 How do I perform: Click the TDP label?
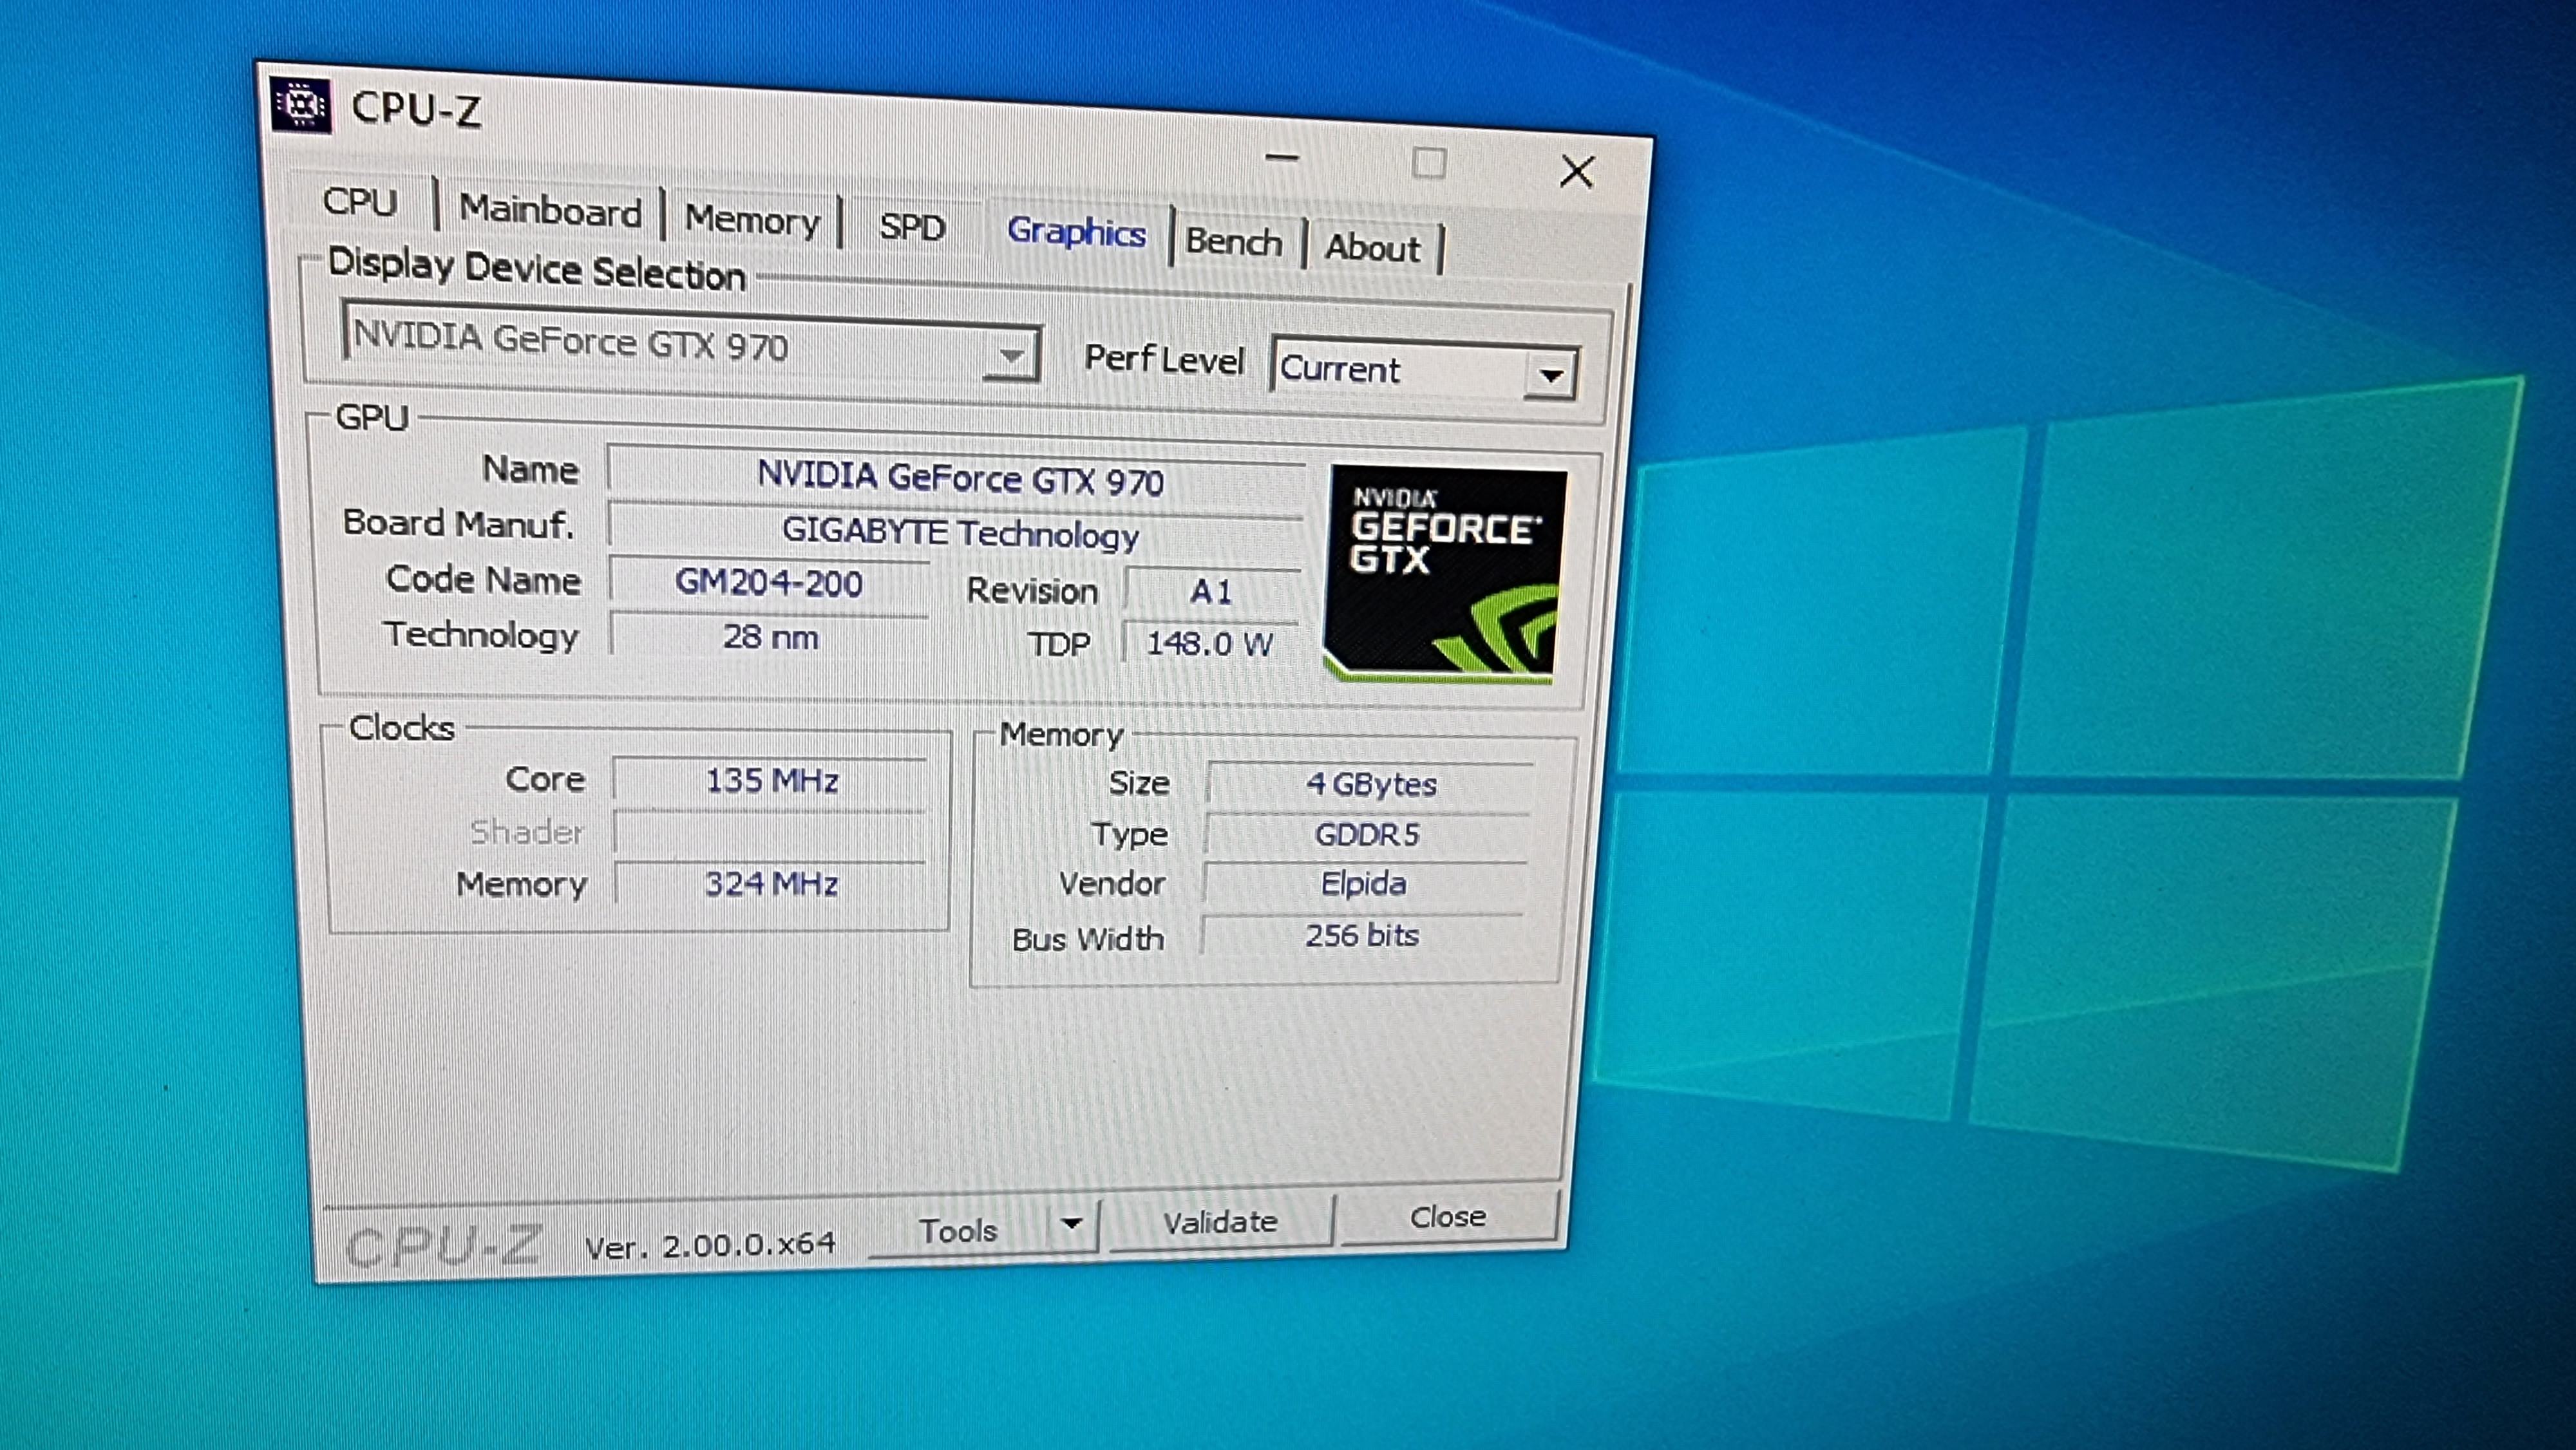(x=1059, y=644)
